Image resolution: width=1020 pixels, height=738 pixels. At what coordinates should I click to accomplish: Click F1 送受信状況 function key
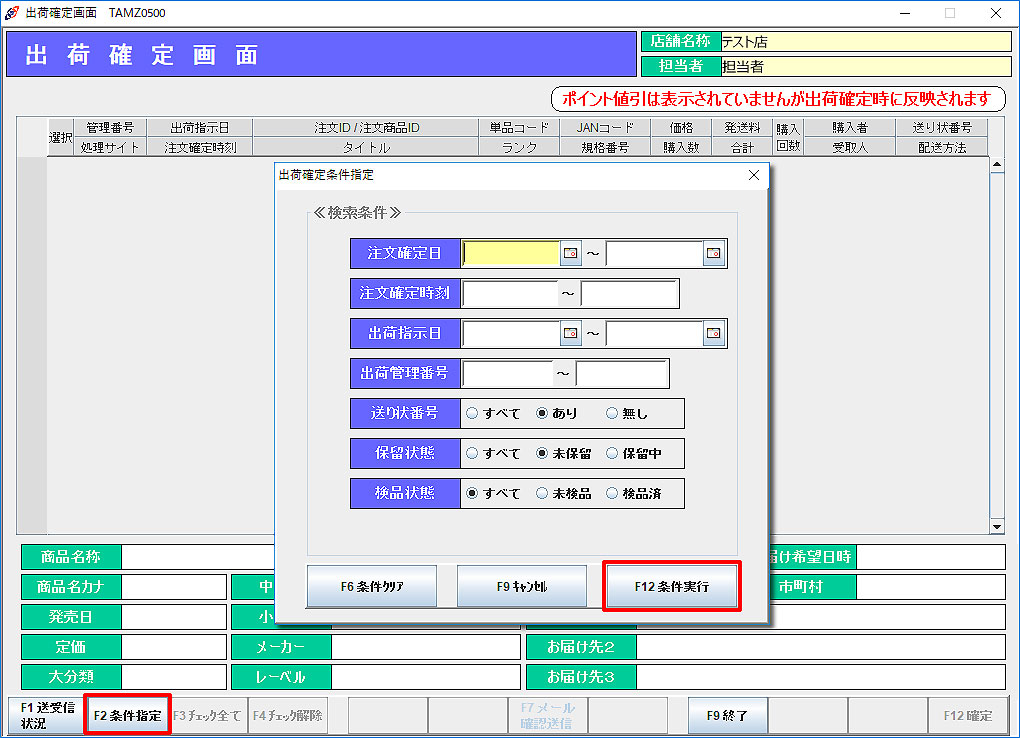(x=43, y=716)
